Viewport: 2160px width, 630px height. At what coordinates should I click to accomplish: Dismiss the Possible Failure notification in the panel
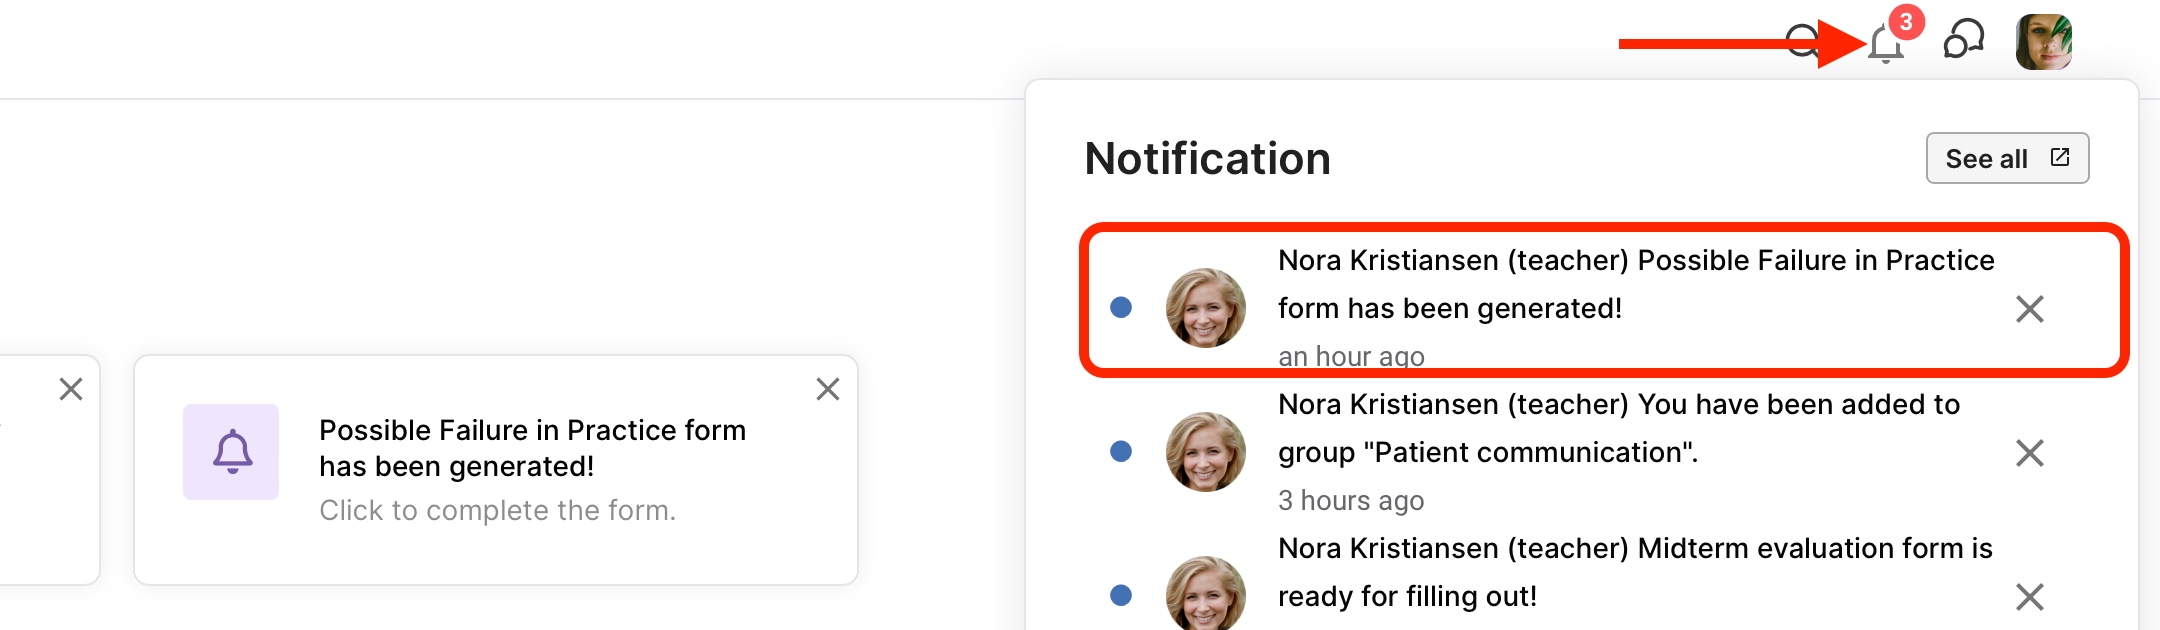point(2029,309)
